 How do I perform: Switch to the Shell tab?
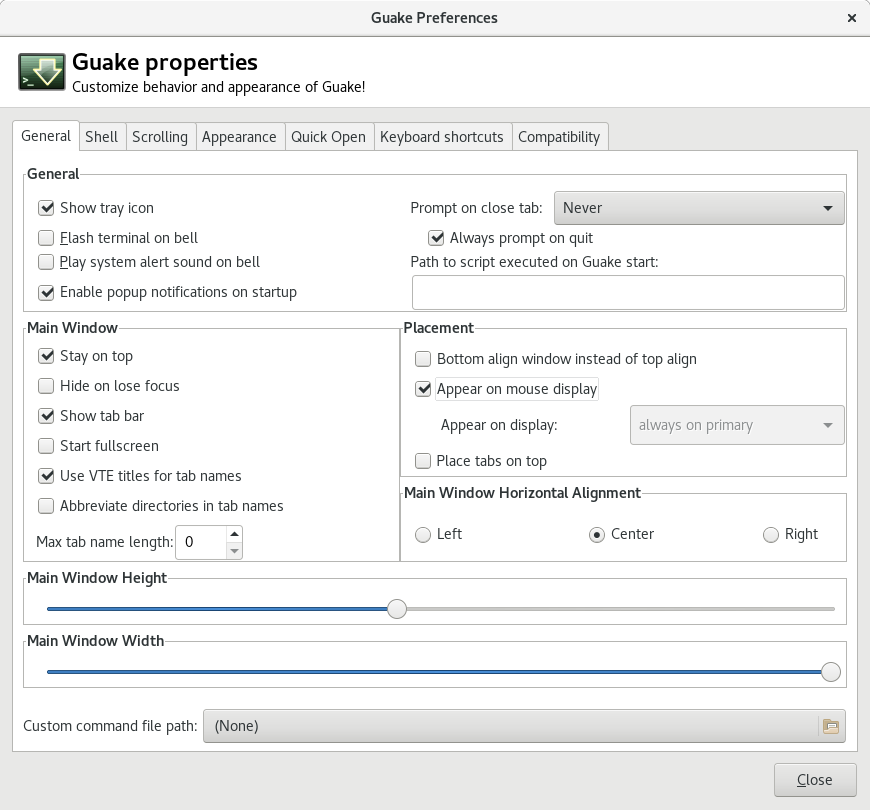(x=102, y=137)
